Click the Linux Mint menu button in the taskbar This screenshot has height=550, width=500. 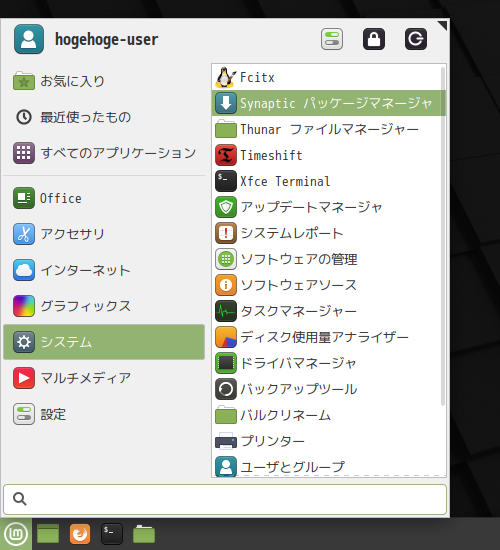pyautogui.click(x=16, y=534)
